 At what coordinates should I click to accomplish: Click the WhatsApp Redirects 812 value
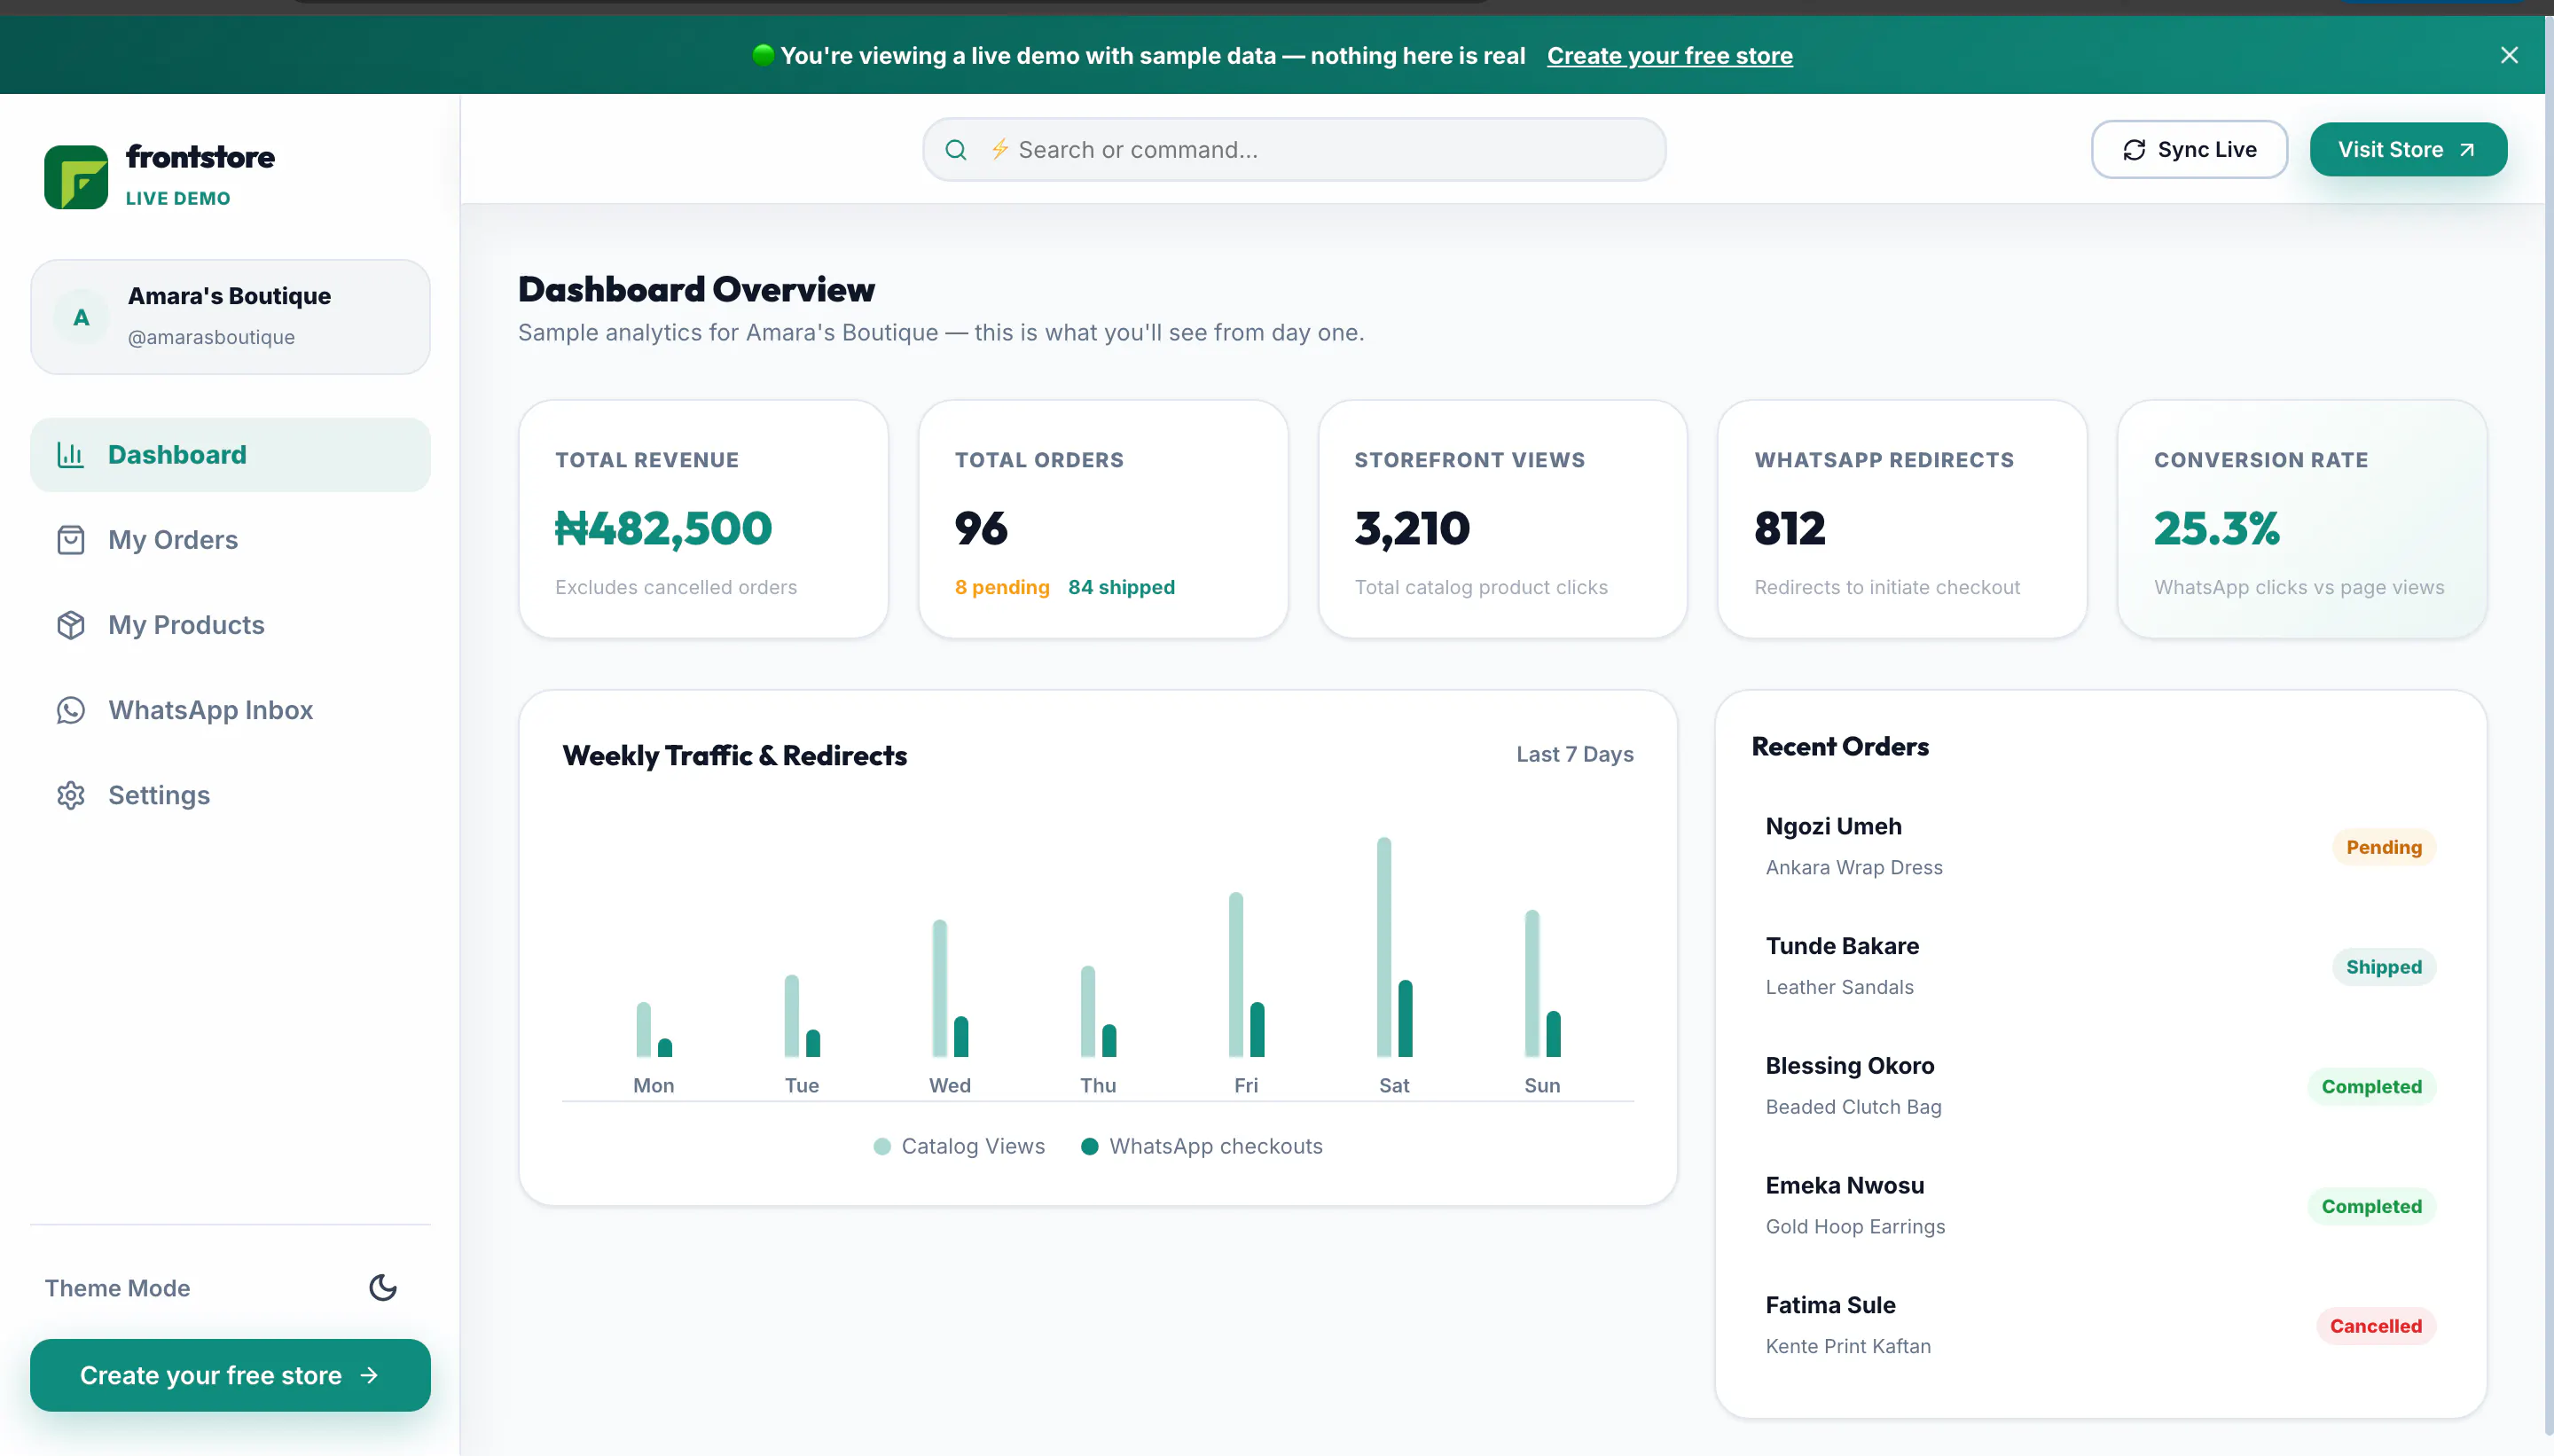tap(1790, 528)
